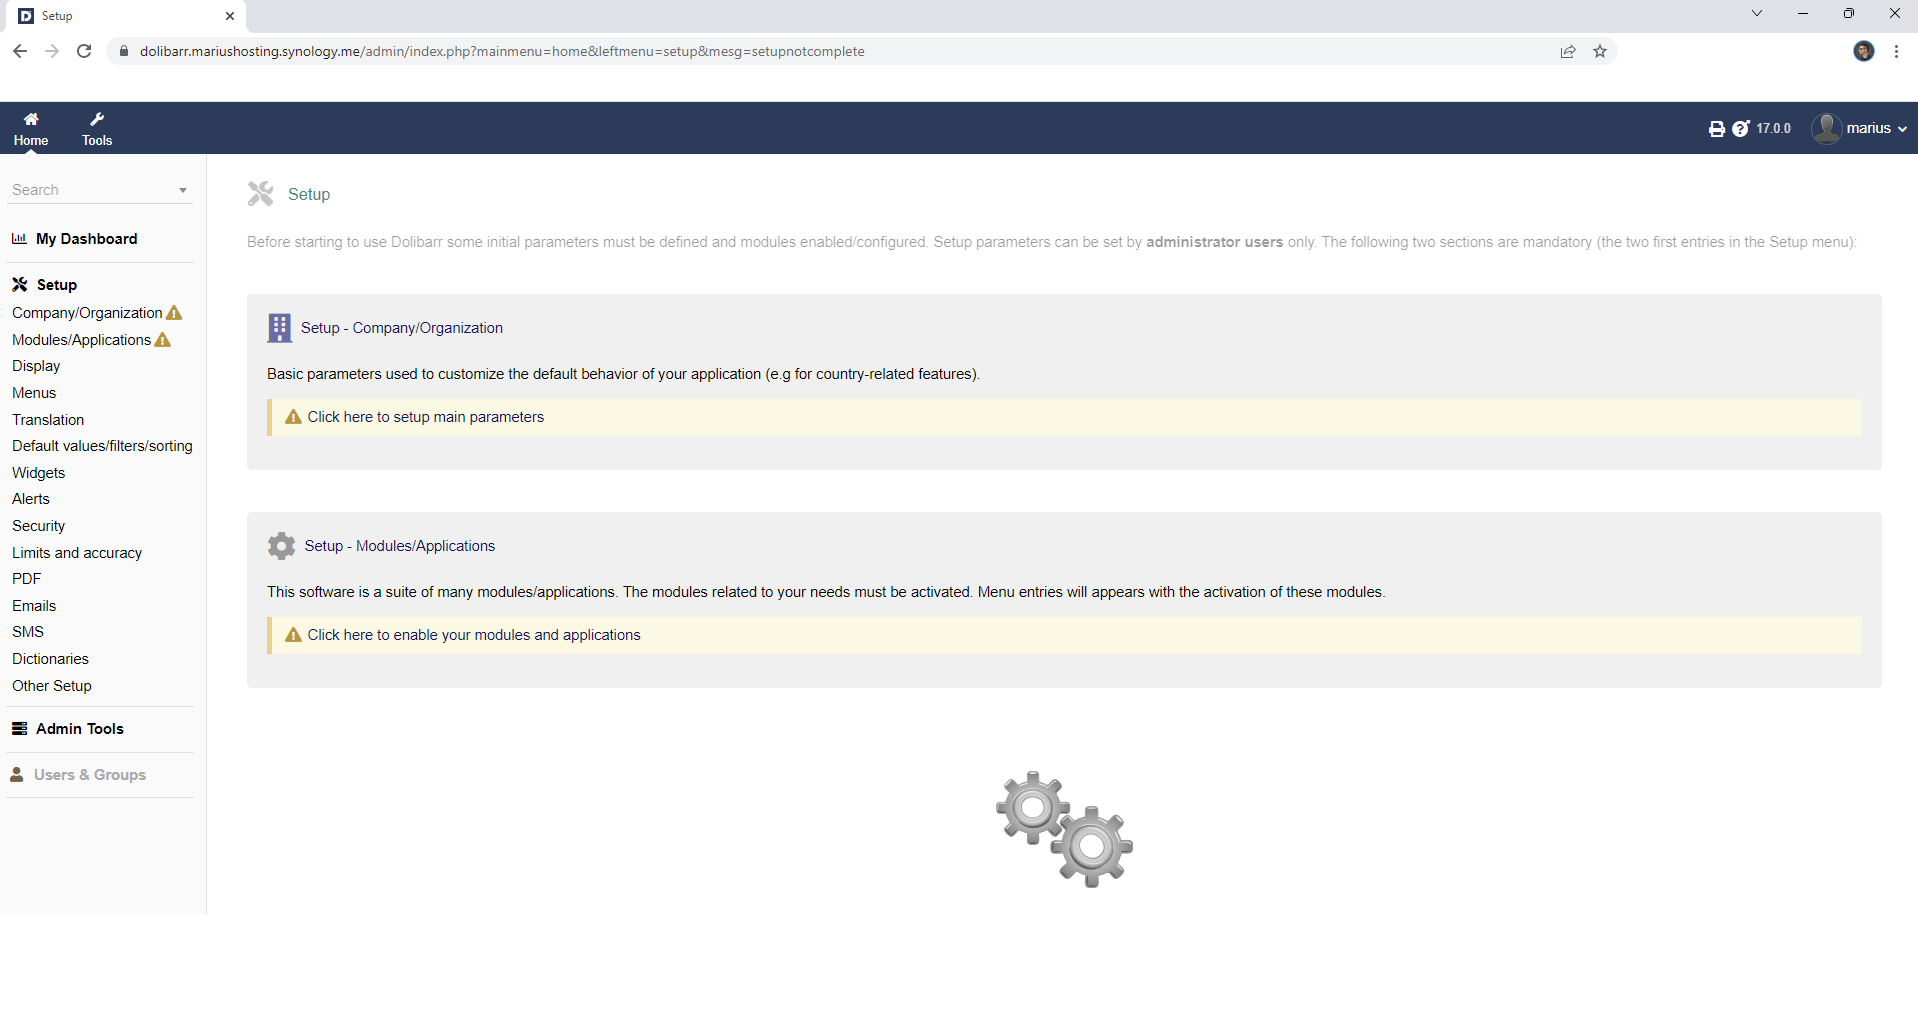
Task: Click the warning icon beside Modules/Applications
Action: point(163,340)
